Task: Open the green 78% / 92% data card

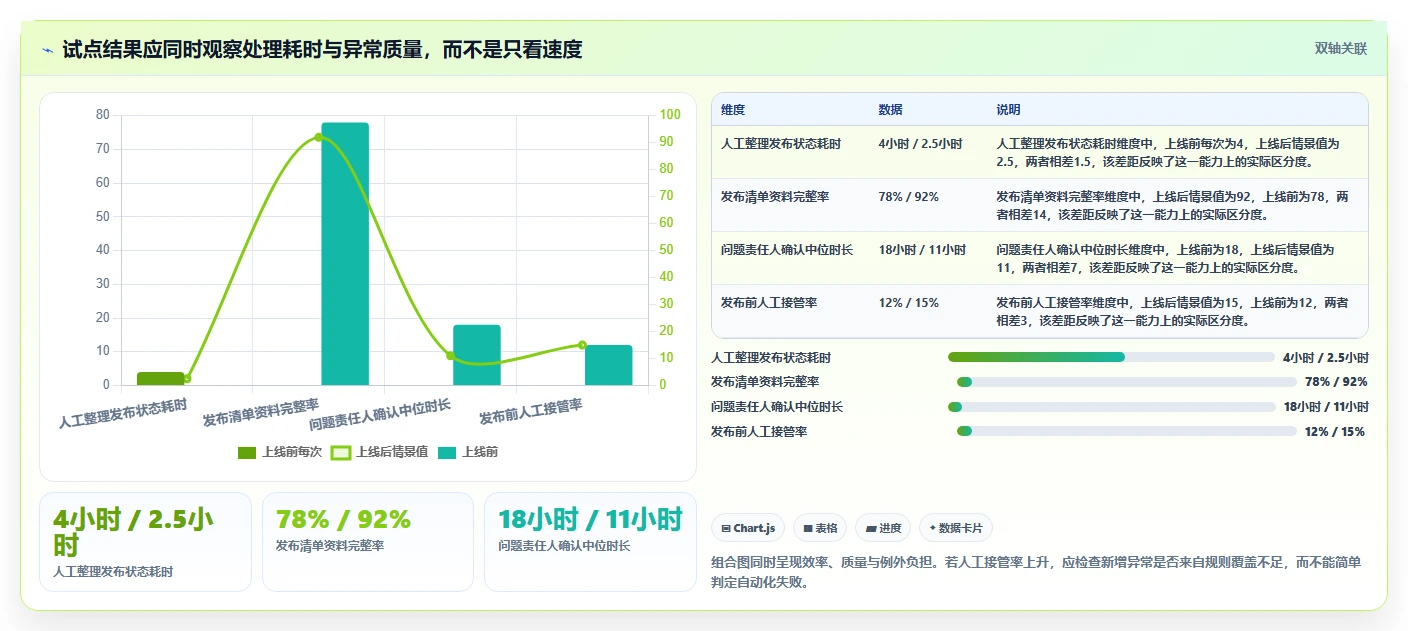Action: click(368, 542)
